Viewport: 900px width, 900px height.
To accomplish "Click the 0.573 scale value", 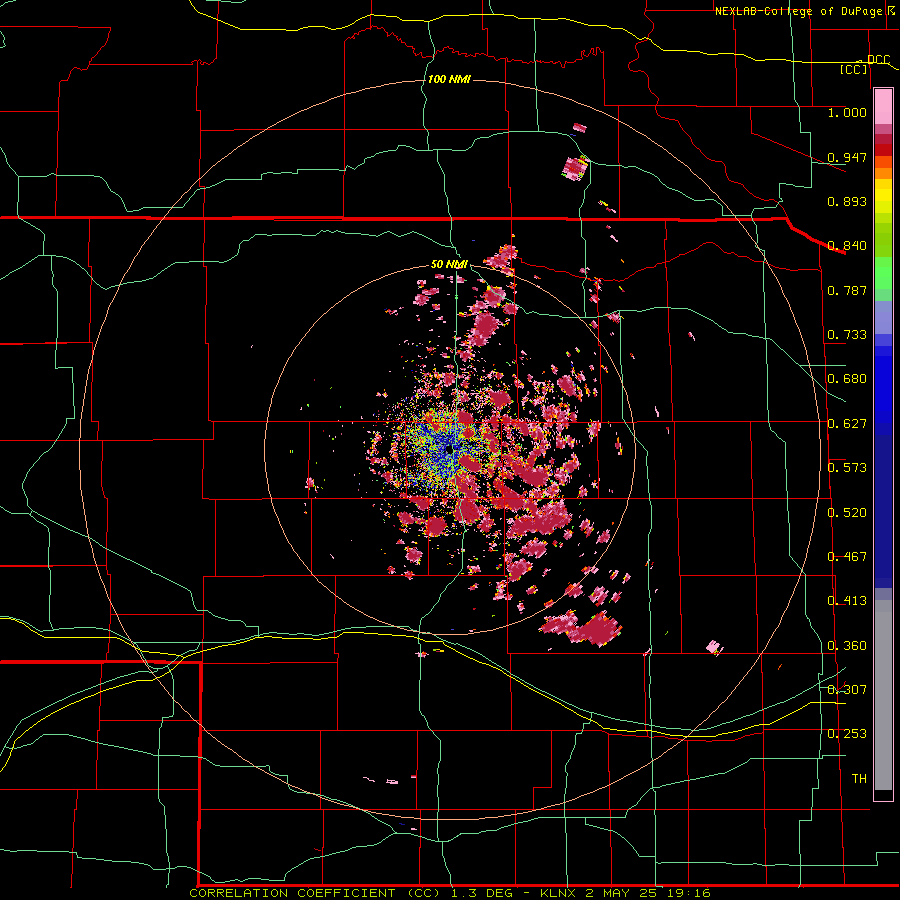I will (x=847, y=468).
